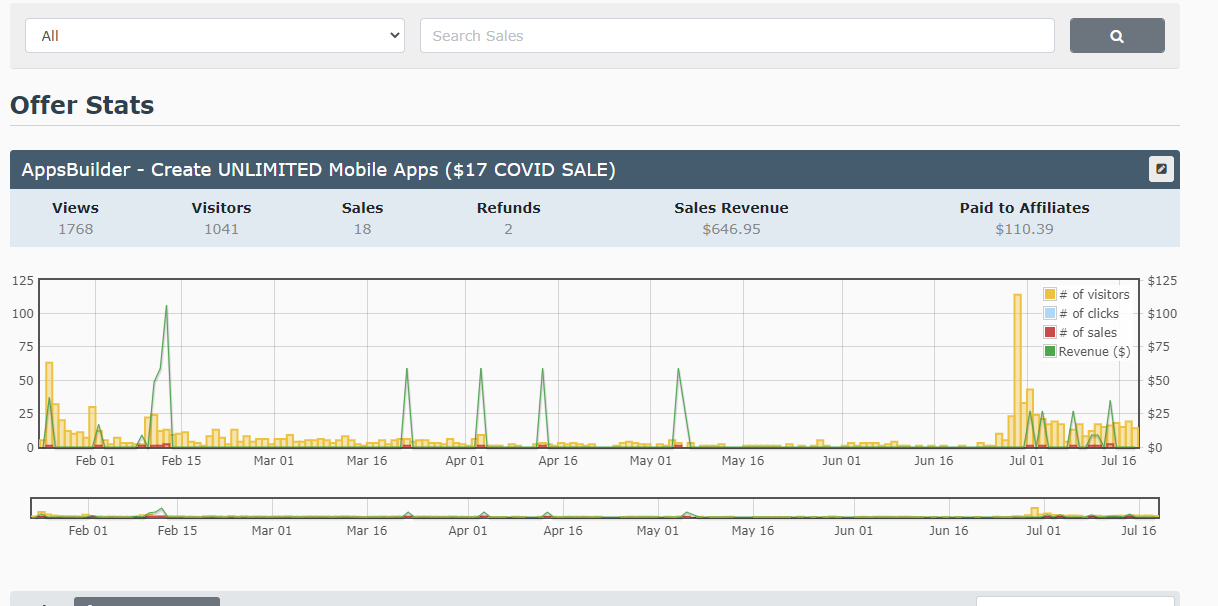
Task: Focus the Search Sales input field
Action: (736, 36)
